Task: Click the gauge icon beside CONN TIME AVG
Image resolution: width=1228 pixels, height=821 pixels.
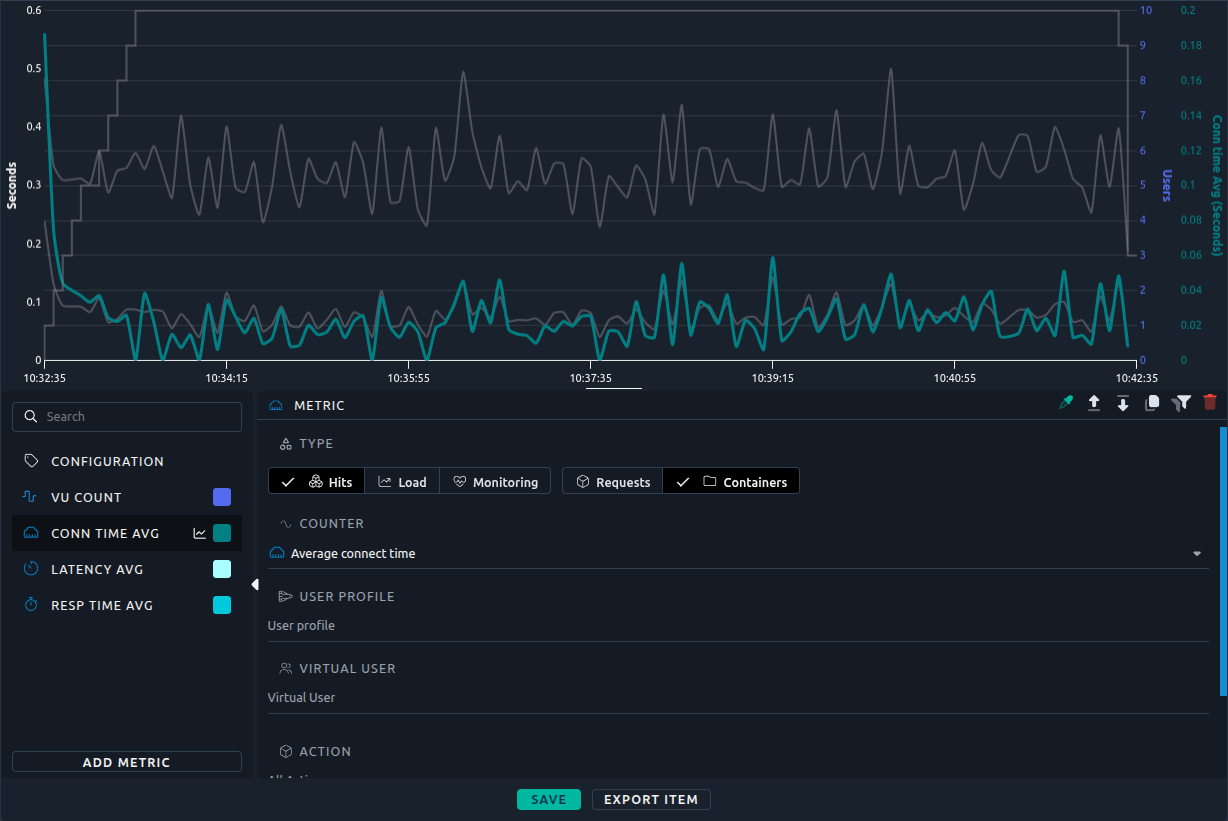Action: tap(31, 533)
